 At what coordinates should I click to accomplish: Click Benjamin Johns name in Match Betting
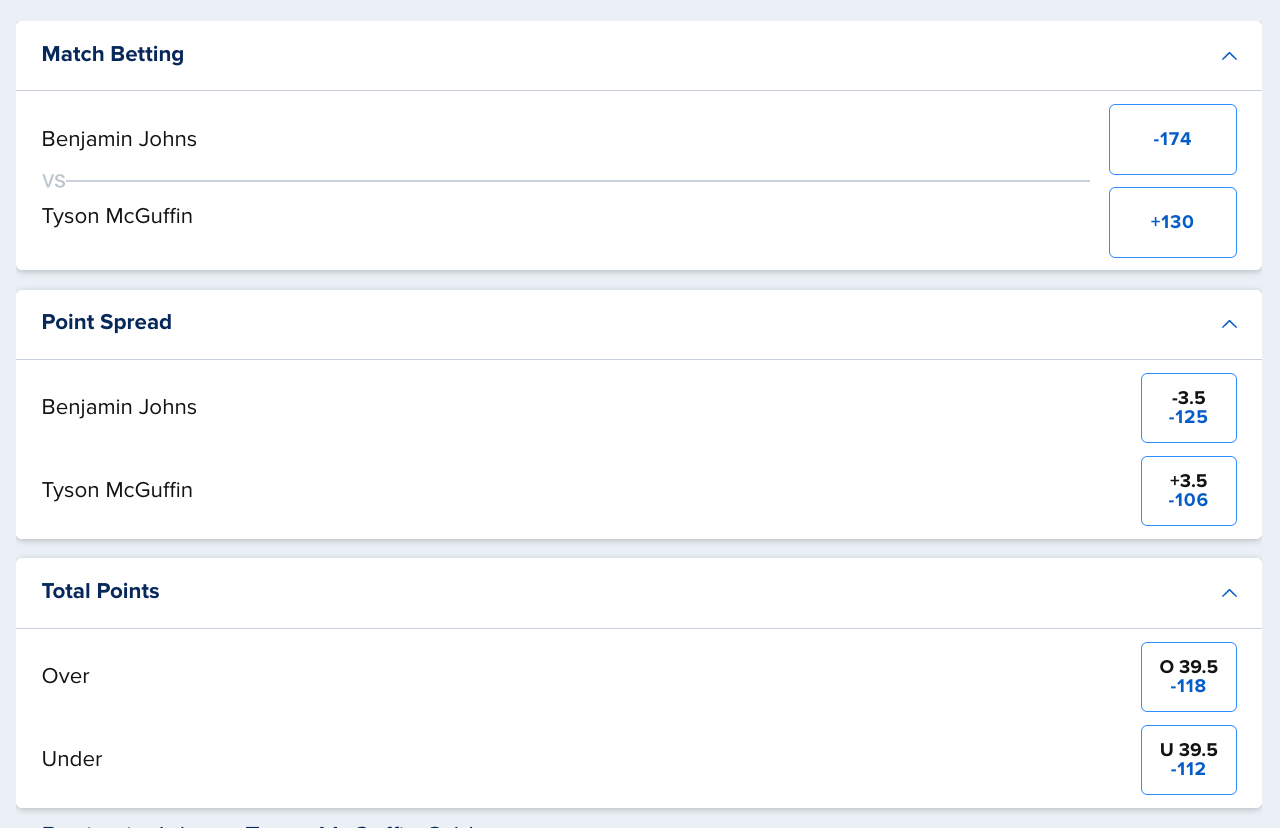[119, 139]
